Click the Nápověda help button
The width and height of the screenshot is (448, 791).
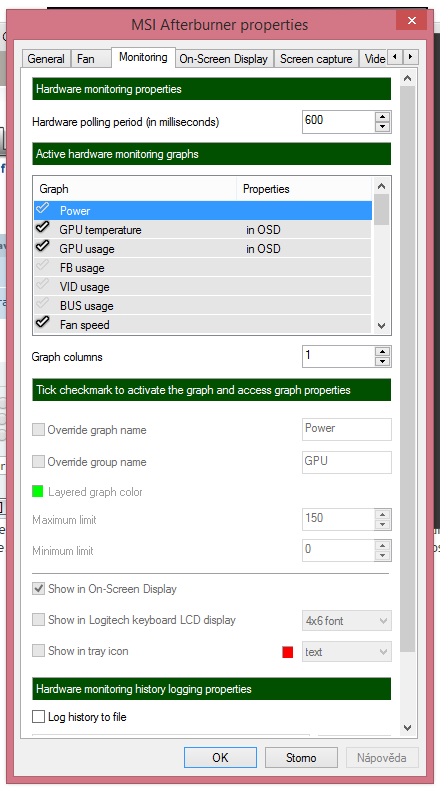[382, 757]
